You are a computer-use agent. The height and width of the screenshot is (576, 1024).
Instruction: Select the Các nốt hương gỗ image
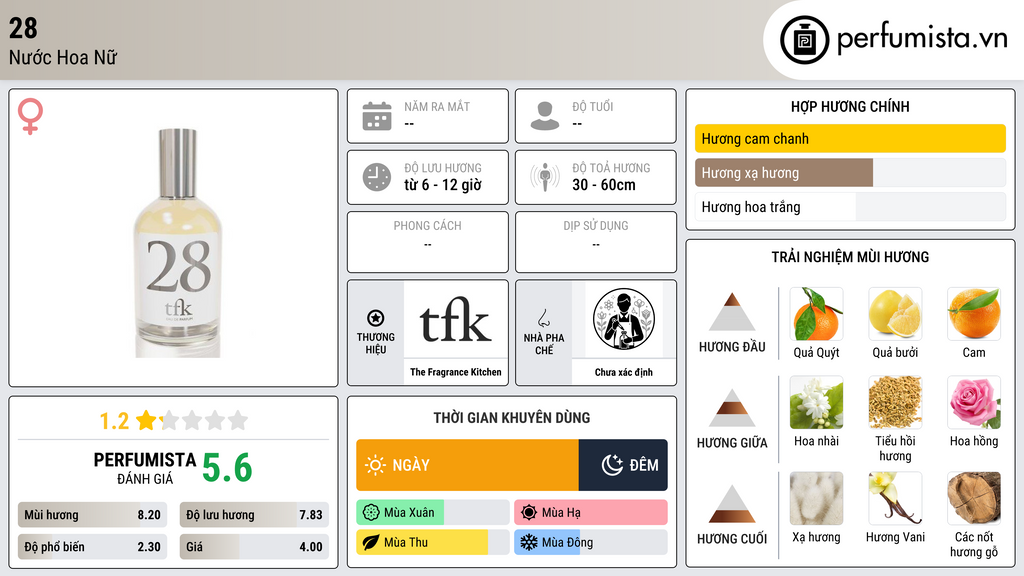pos(974,498)
